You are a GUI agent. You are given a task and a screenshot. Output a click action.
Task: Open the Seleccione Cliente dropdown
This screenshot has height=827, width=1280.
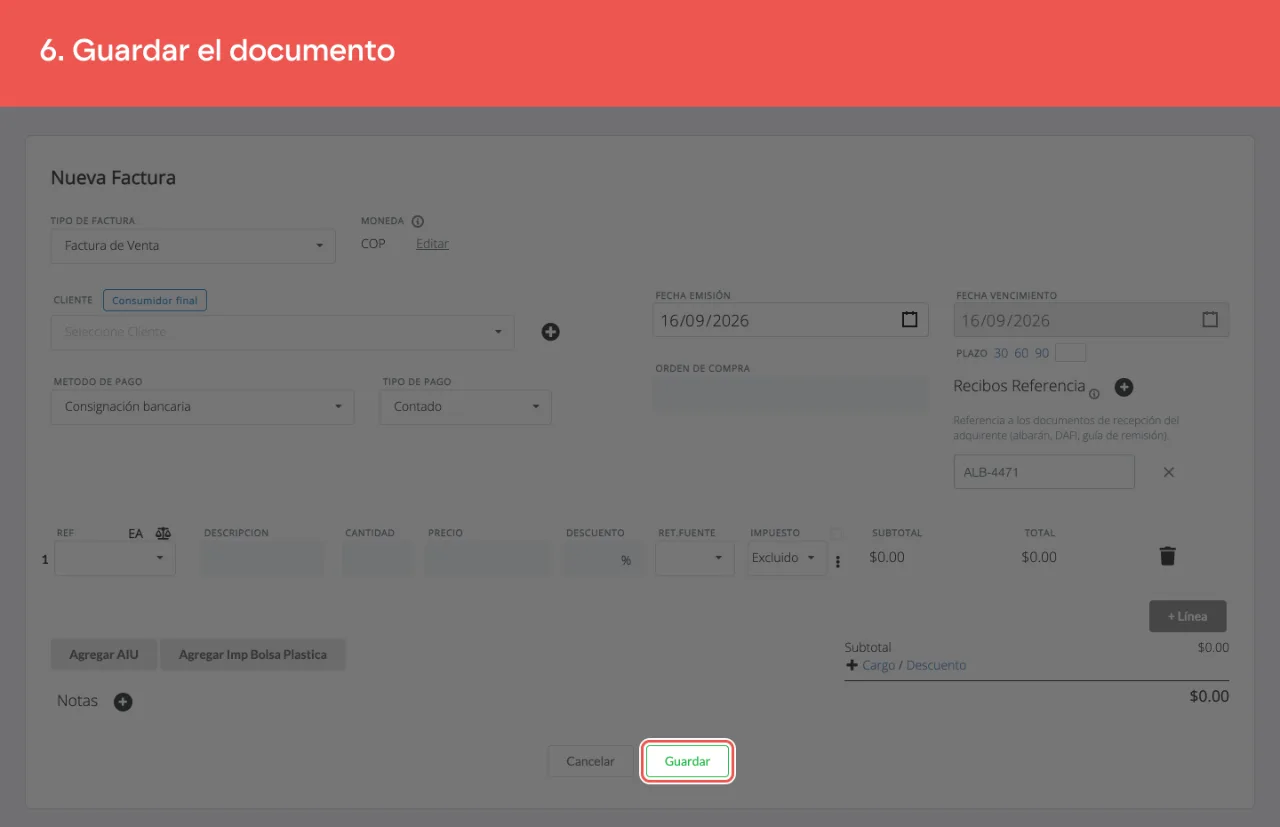click(x=282, y=332)
